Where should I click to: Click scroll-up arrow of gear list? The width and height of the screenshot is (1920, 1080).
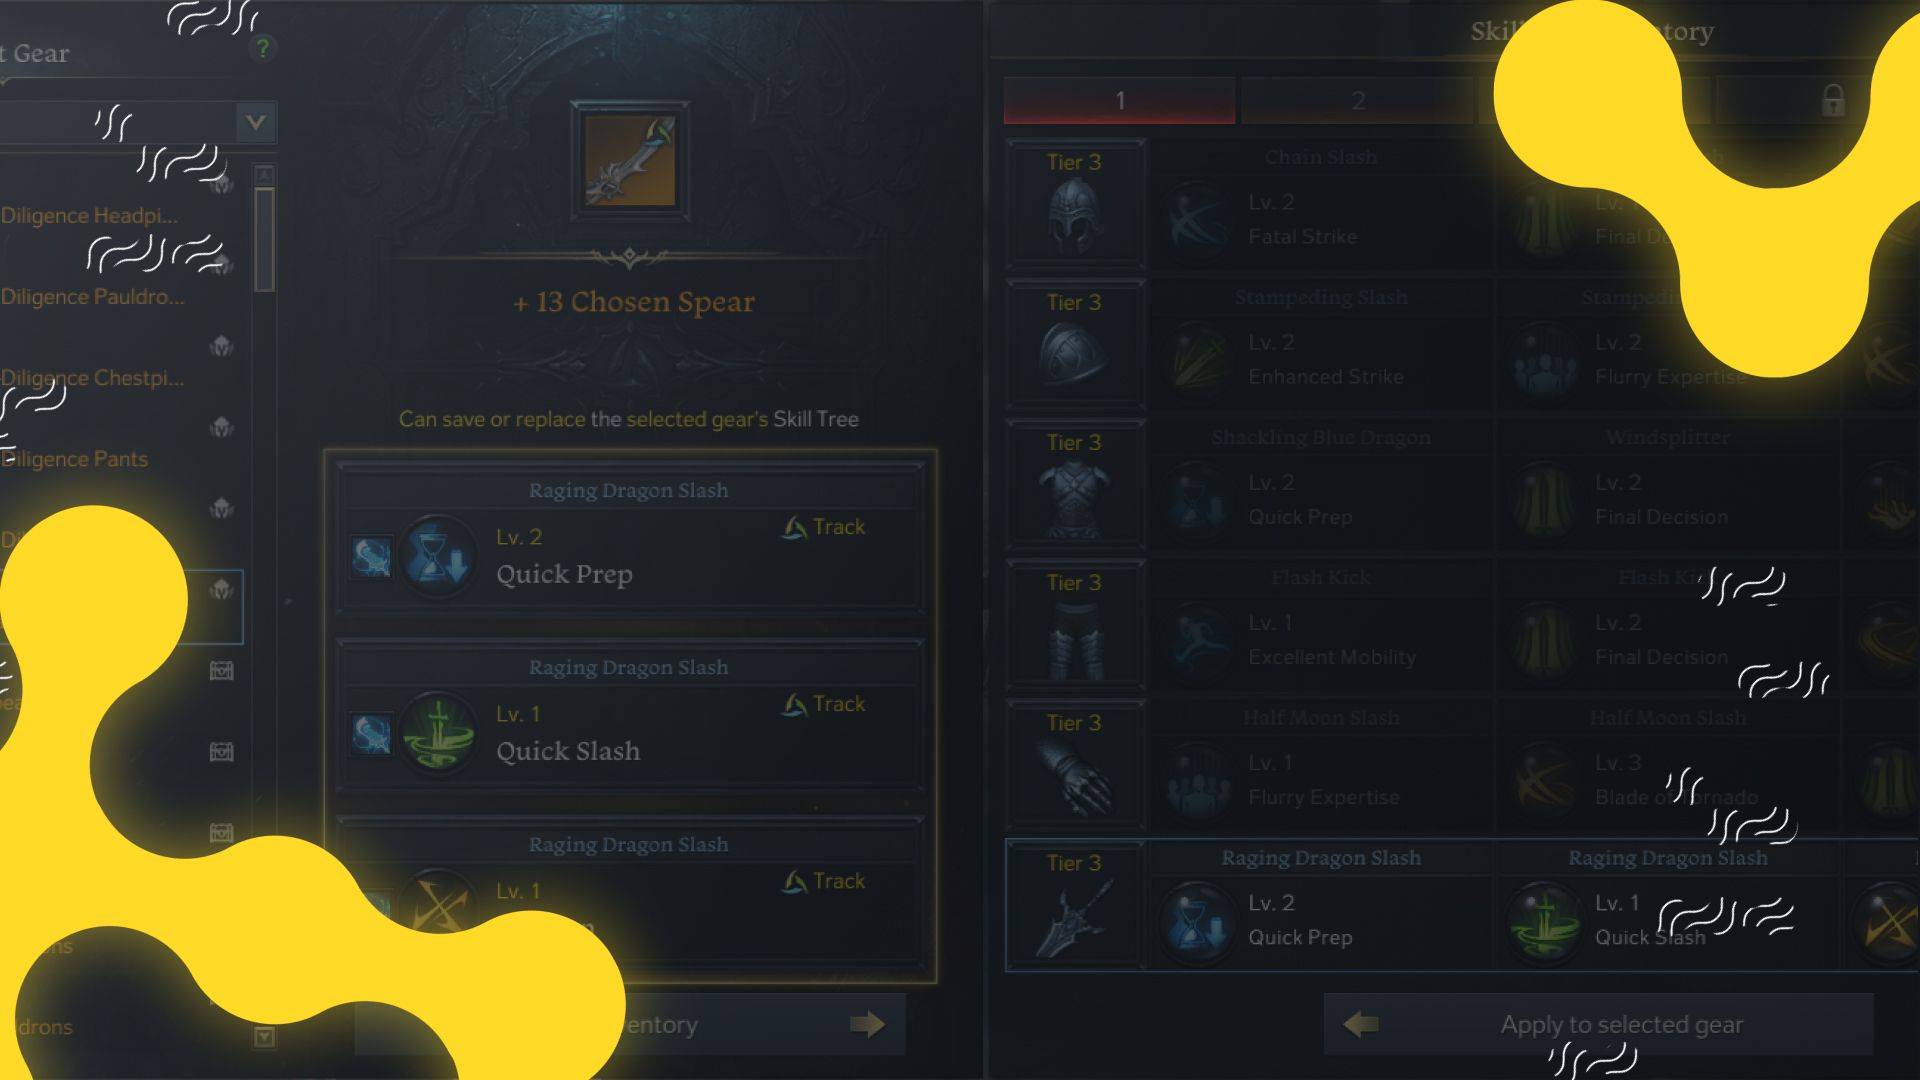tap(264, 176)
